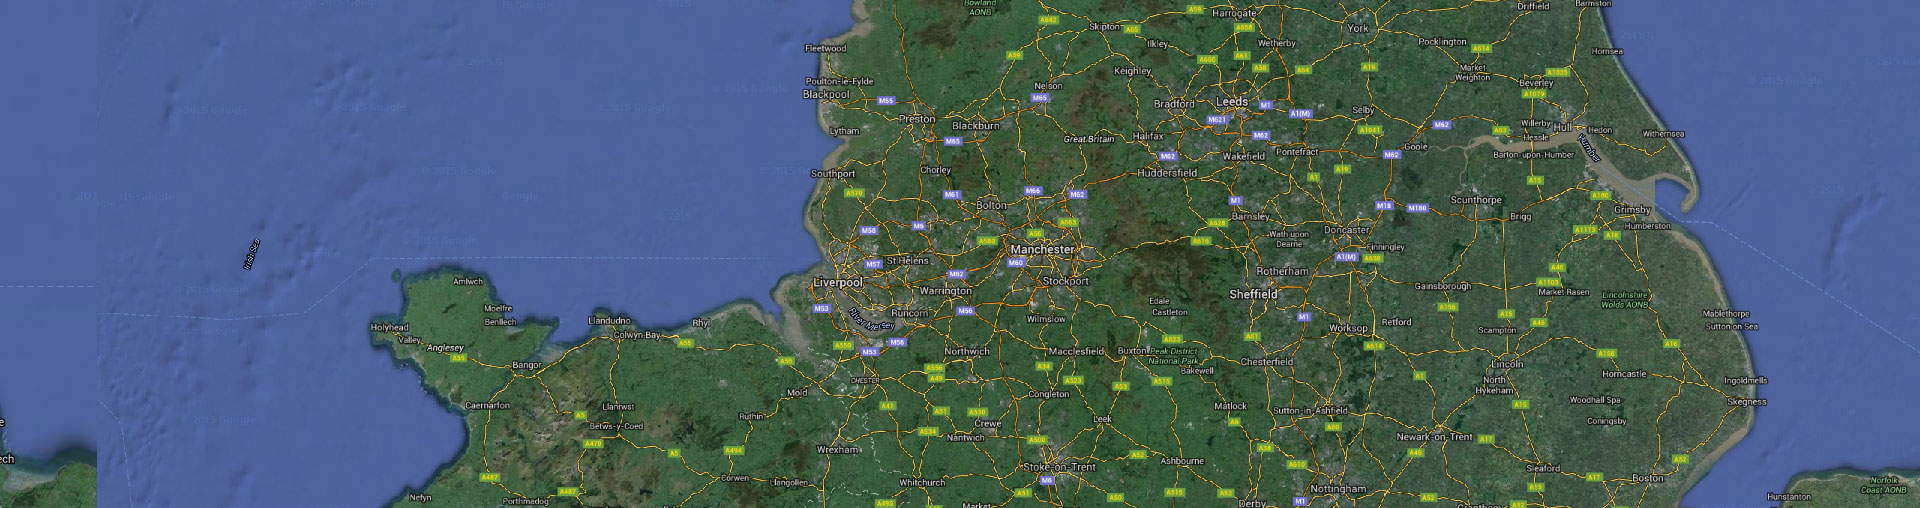Image resolution: width=1920 pixels, height=508 pixels.
Task: Click the A1041 shield near Selby
Action: point(1369,130)
